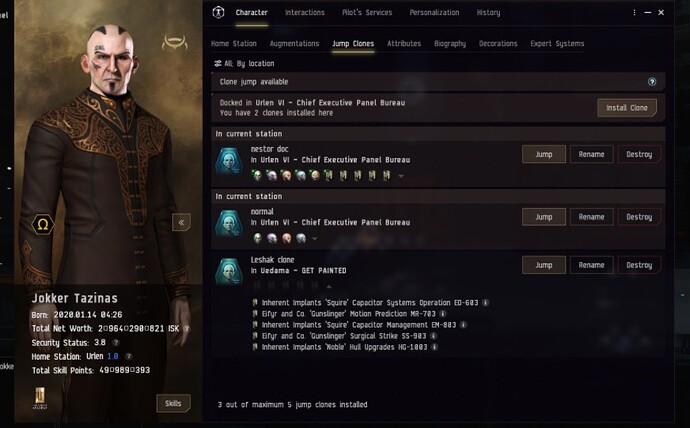
Task: Expand the nestor doc implant list arrow
Action: click(x=400, y=176)
